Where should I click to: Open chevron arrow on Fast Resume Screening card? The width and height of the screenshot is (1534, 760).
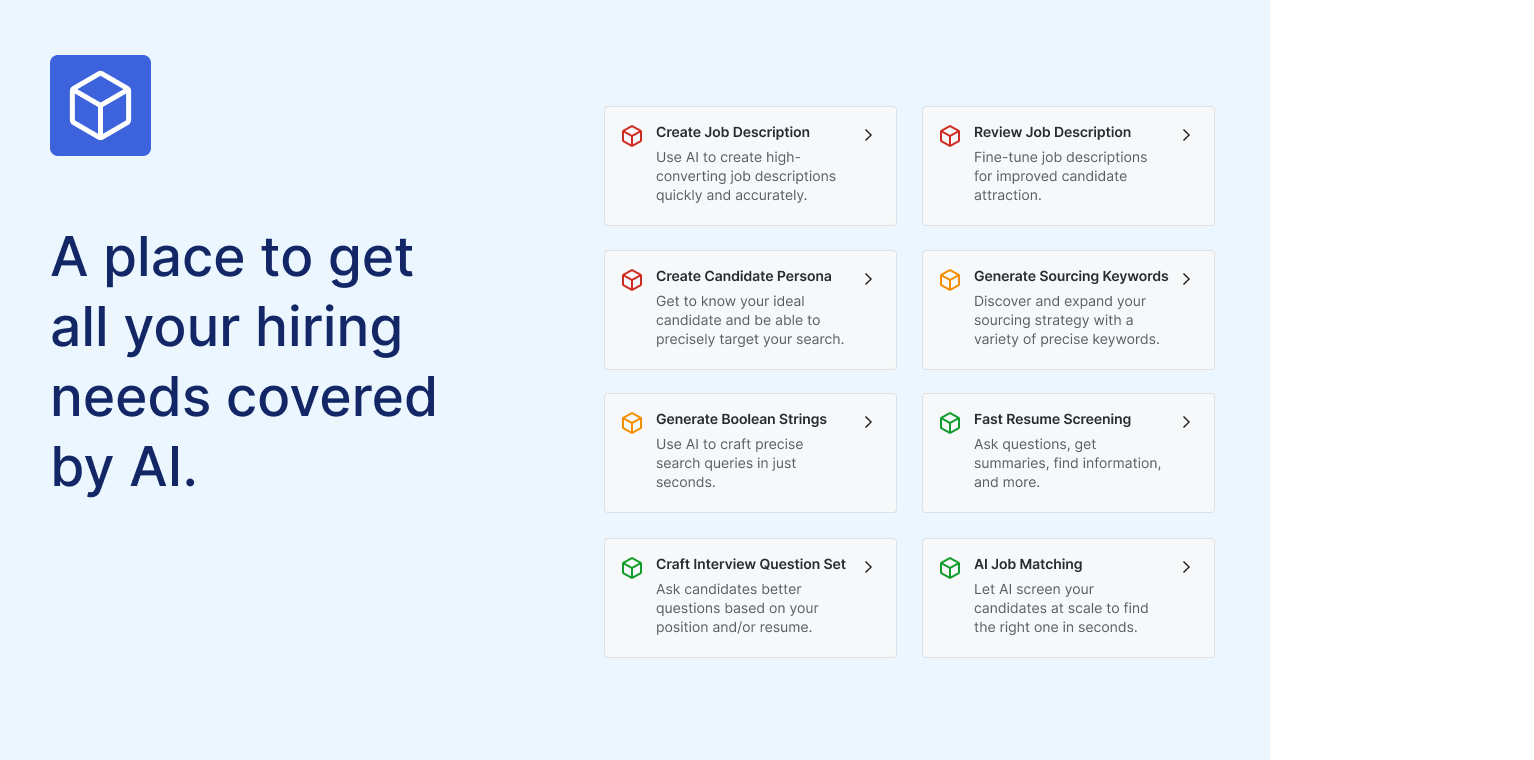[x=1186, y=422]
